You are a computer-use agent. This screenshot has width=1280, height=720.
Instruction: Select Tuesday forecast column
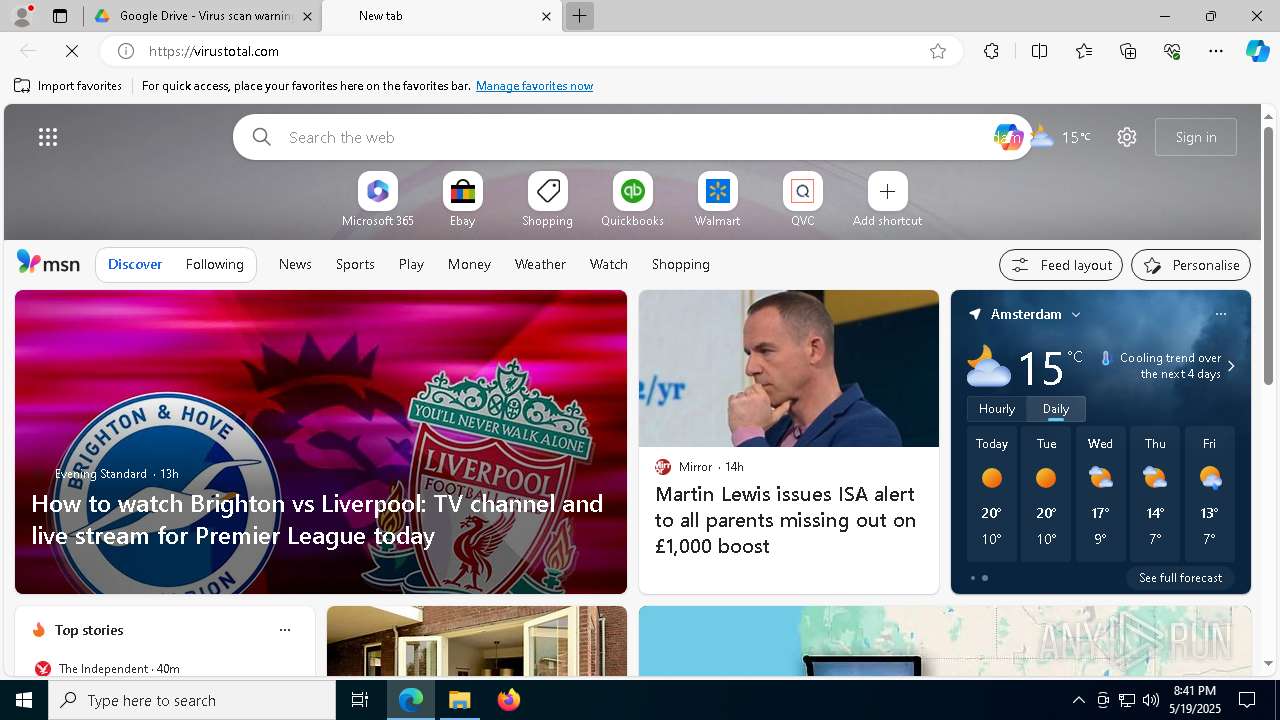pyautogui.click(x=1046, y=494)
